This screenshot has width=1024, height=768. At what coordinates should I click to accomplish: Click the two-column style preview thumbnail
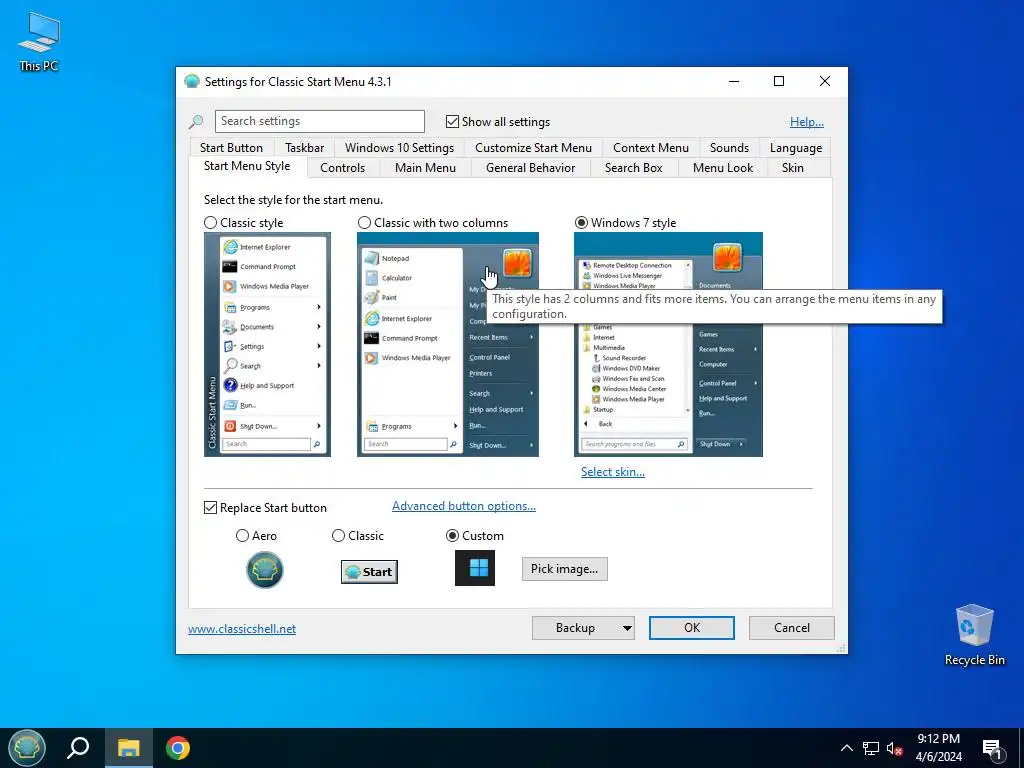pos(447,344)
